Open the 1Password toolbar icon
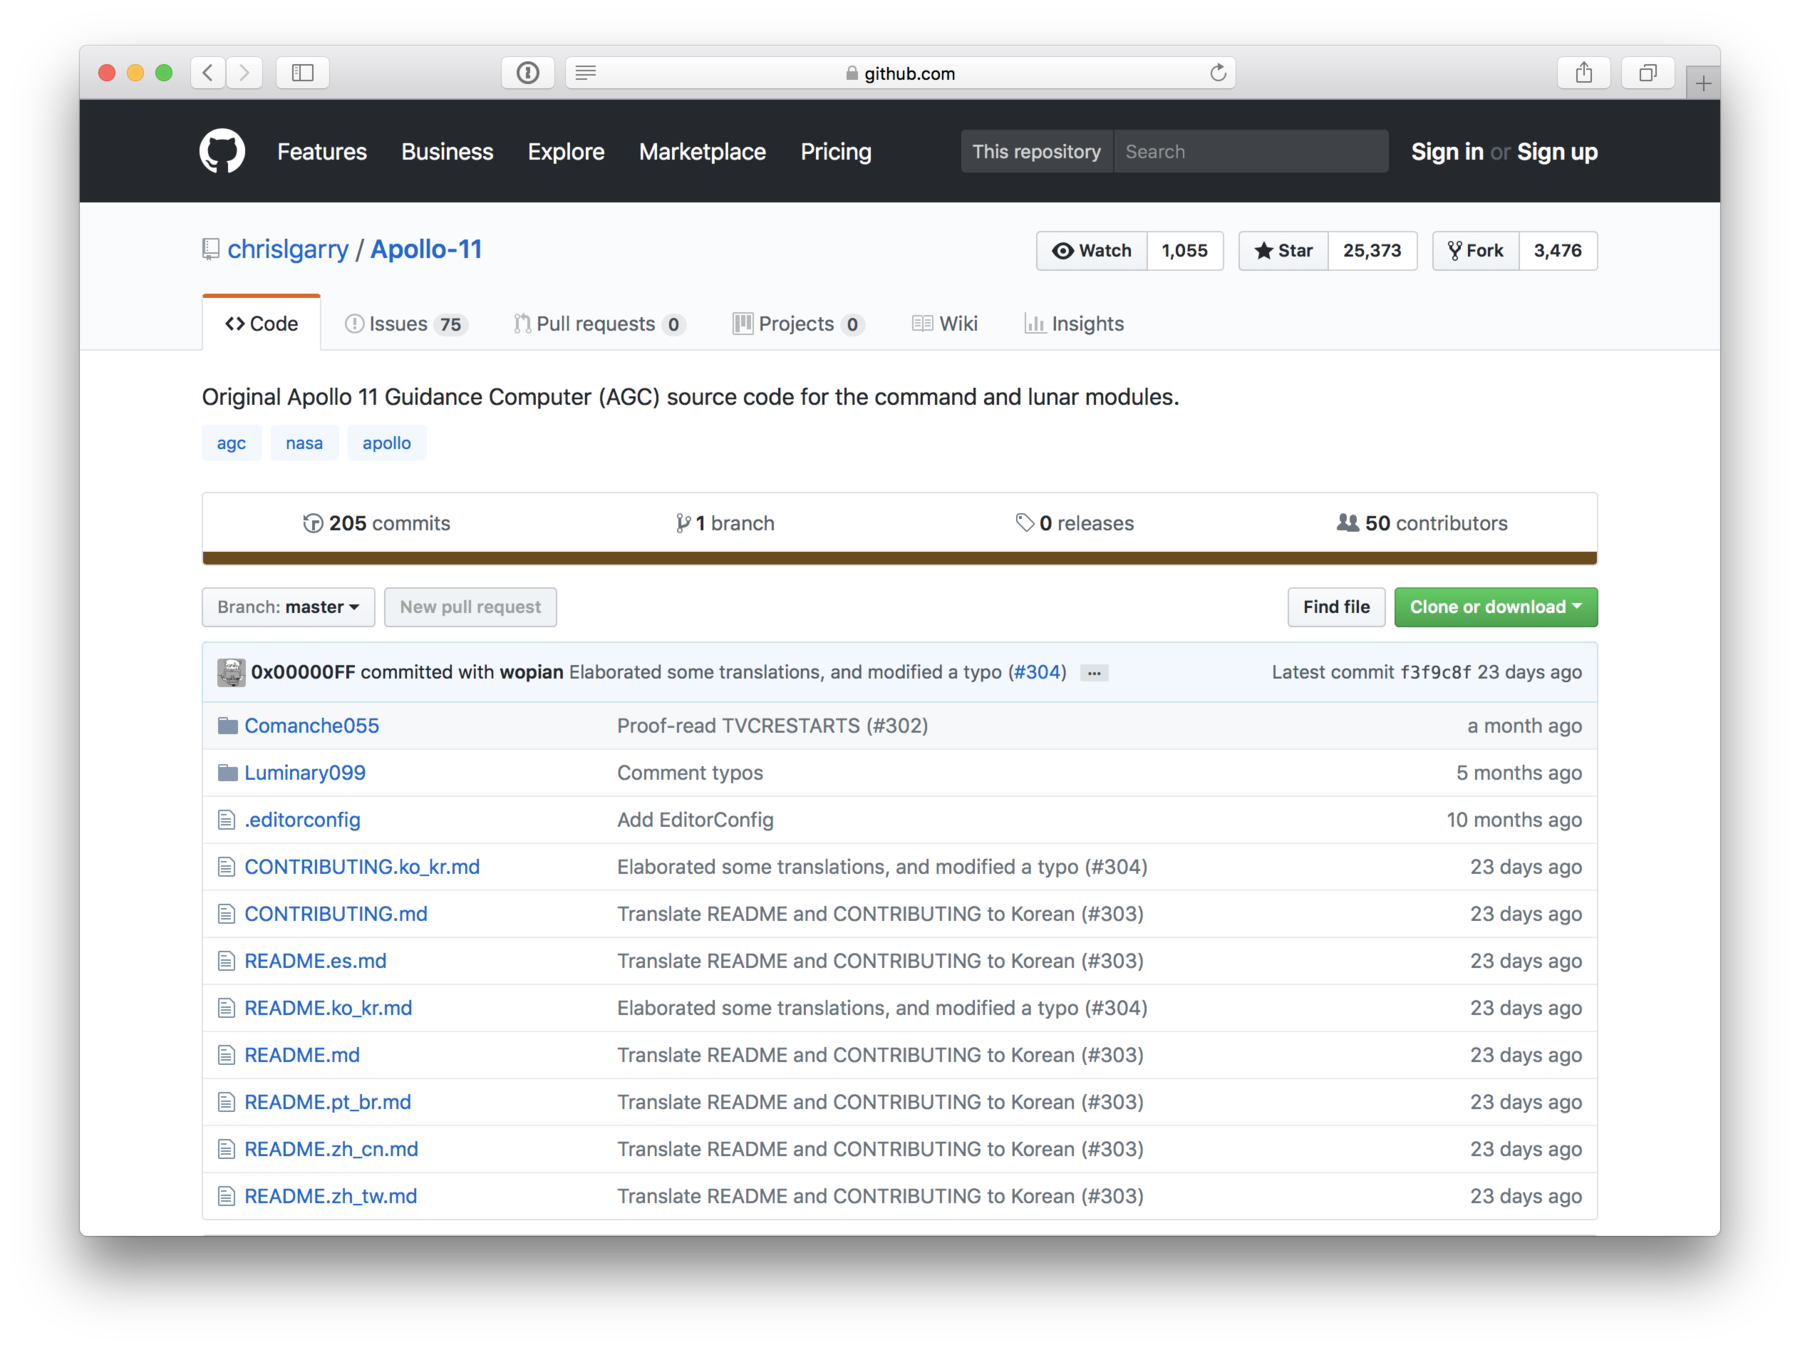This screenshot has height=1350, width=1800. [528, 72]
